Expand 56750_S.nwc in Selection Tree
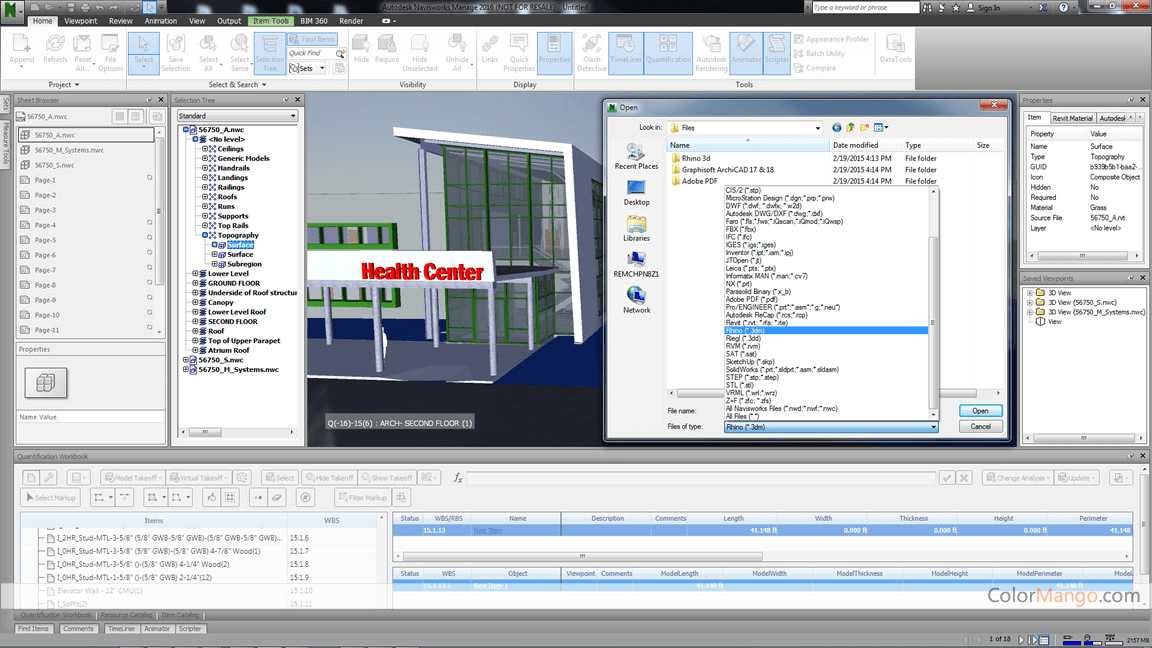Screen dimensions: 1152x648 (x=186, y=360)
